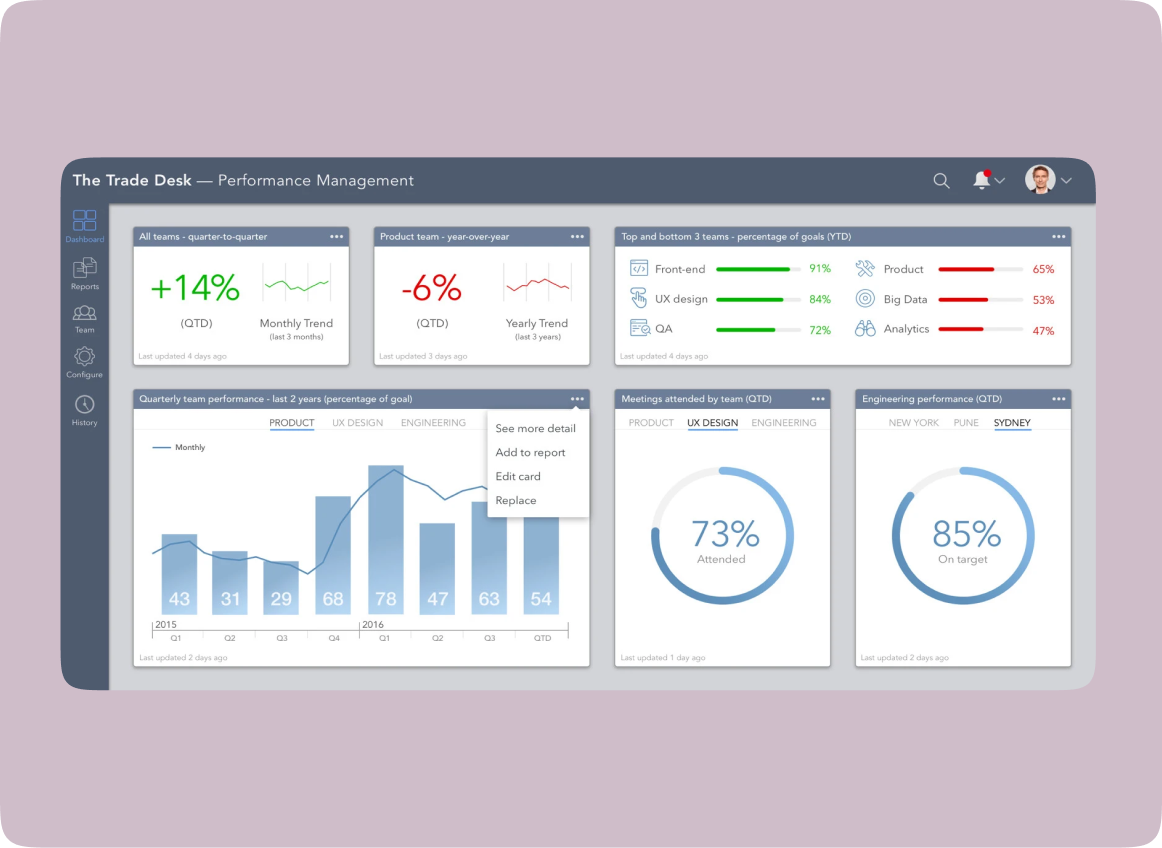The height and width of the screenshot is (848, 1162).
Task: Open Reports from the sidebar
Action: point(85,268)
